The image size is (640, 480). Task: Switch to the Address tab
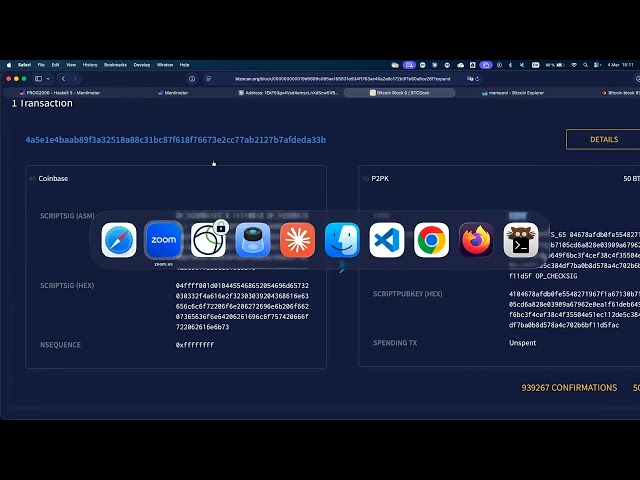click(x=288, y=93)
